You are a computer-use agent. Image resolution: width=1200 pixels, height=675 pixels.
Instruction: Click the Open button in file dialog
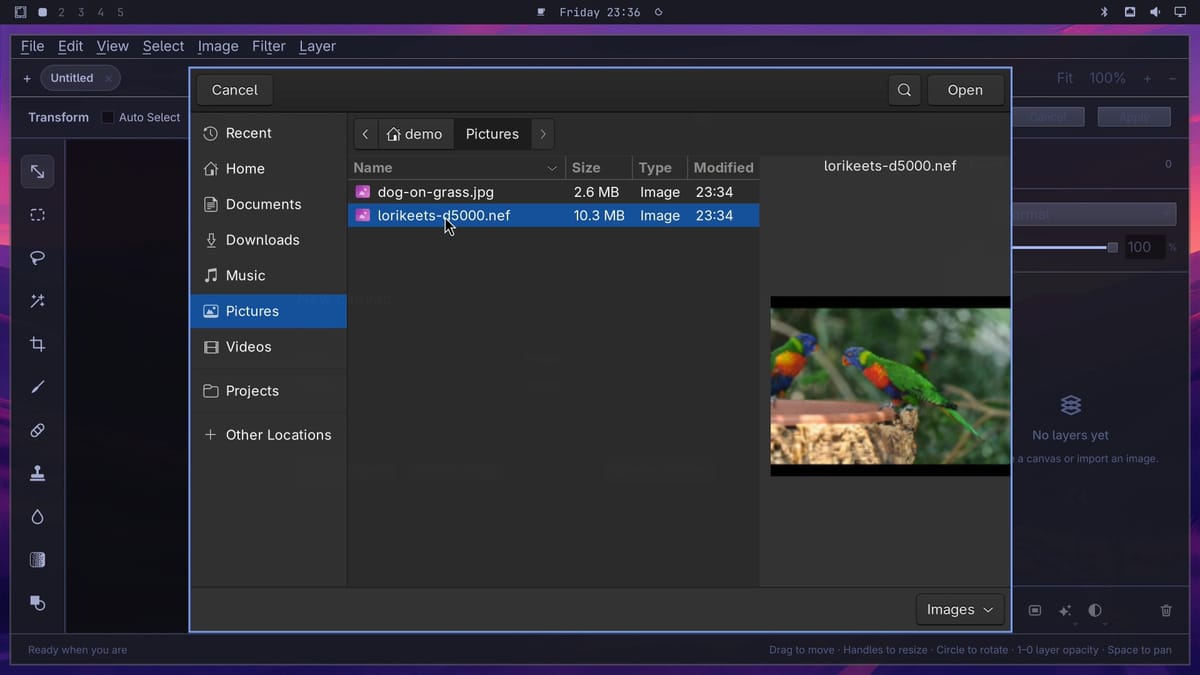pos(965,90)
